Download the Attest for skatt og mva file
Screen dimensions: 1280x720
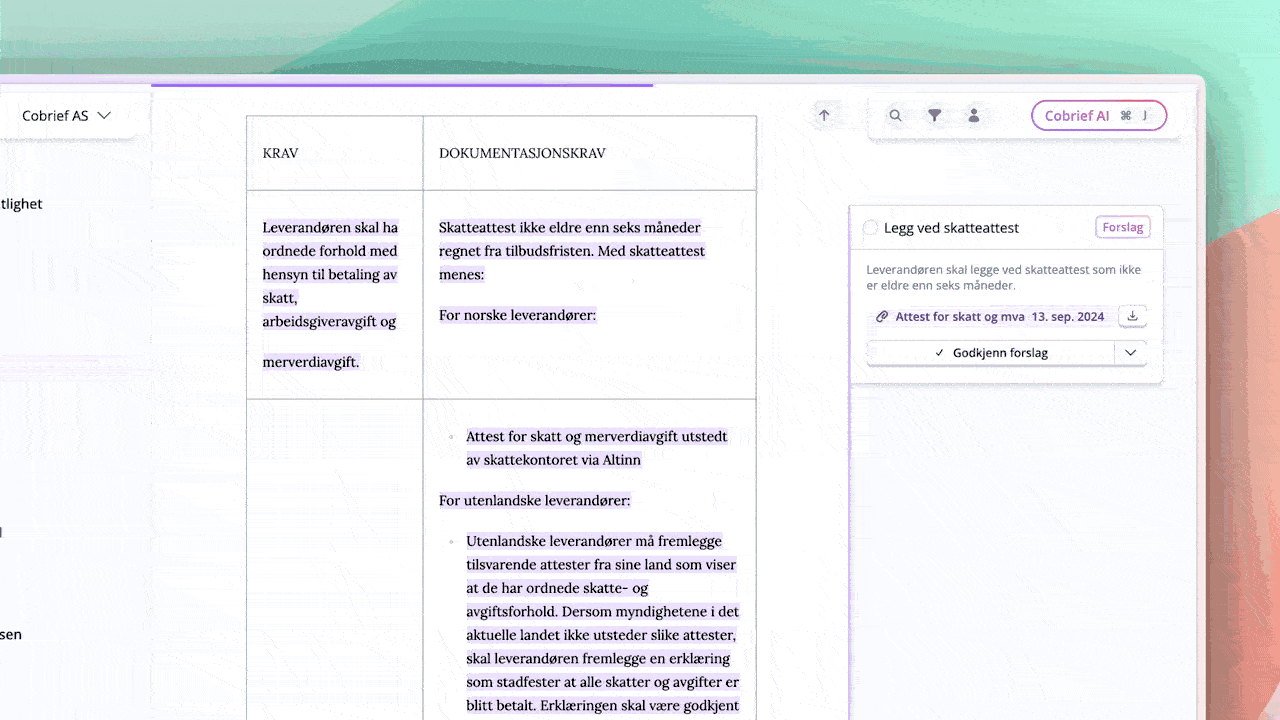click(1132, 316)
